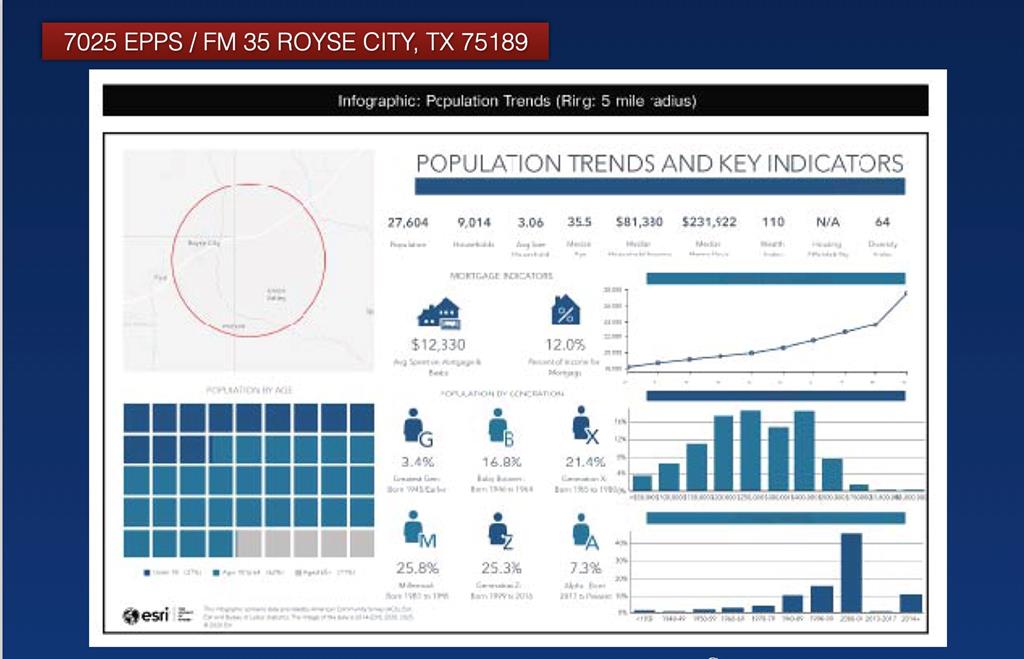
Task: Click the median home value "$231,922"
Action: click(709, 222)
